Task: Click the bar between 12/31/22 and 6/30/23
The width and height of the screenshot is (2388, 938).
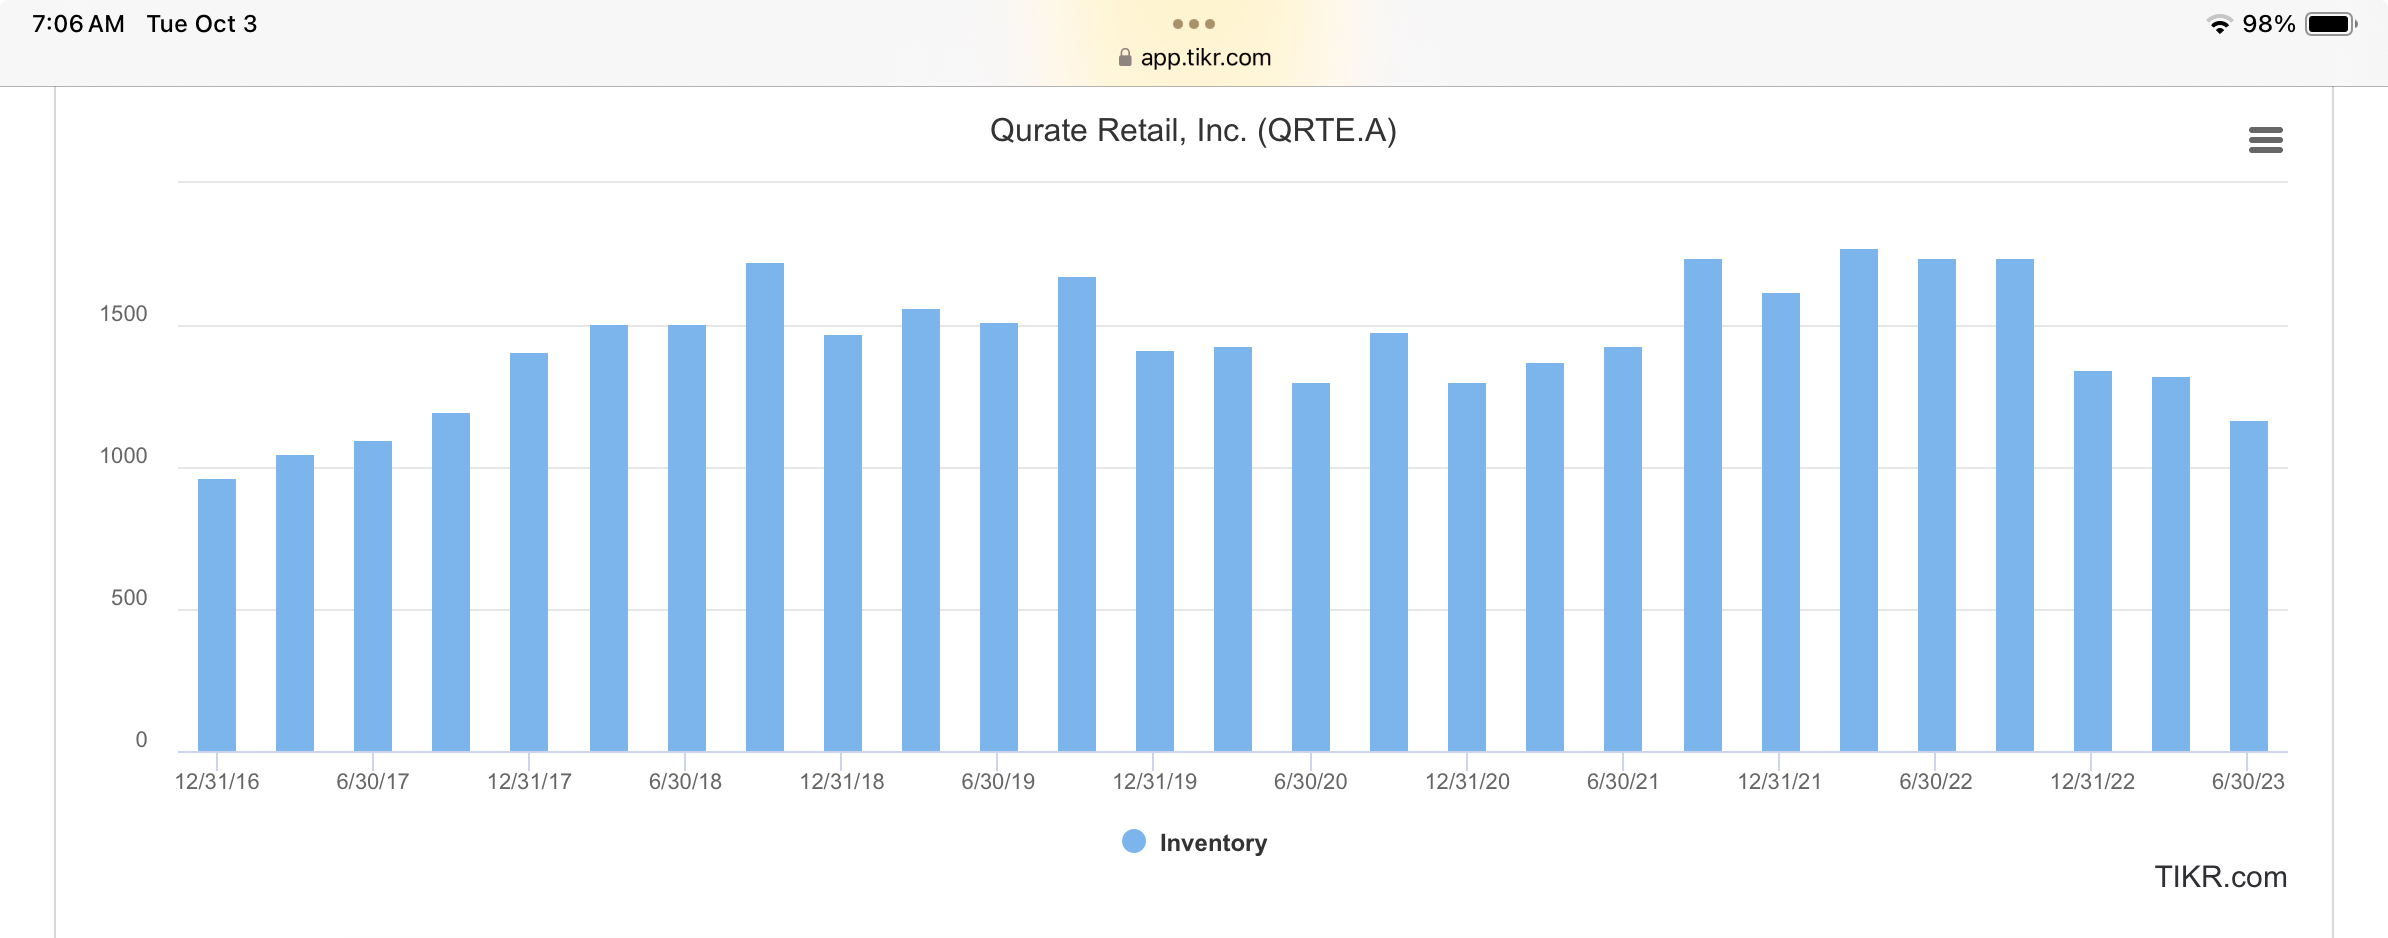Action: click(x=2171, y=564)
